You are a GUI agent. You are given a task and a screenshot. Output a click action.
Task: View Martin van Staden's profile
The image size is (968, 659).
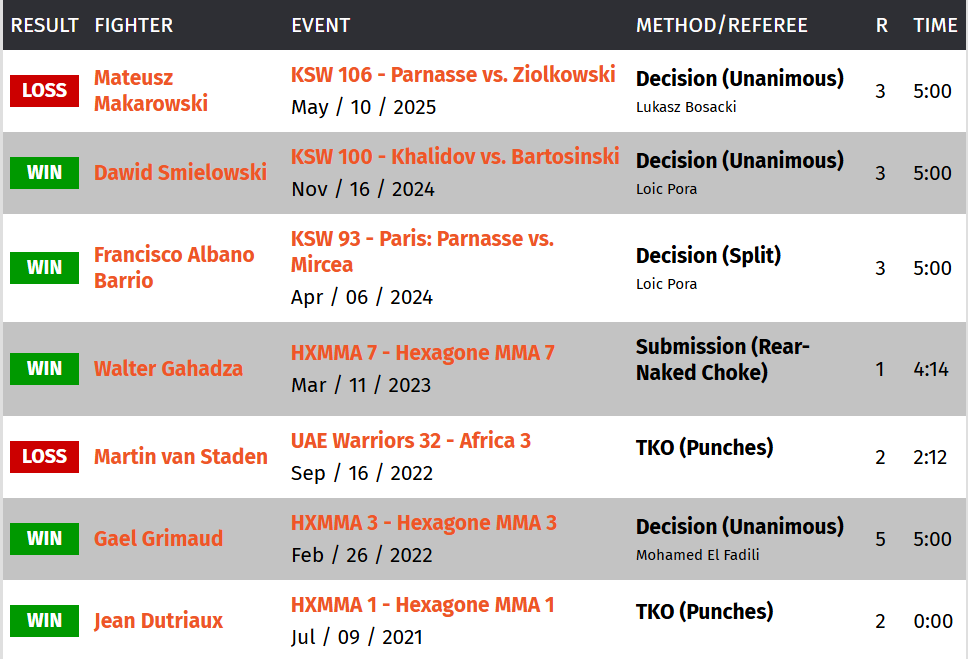181,457
